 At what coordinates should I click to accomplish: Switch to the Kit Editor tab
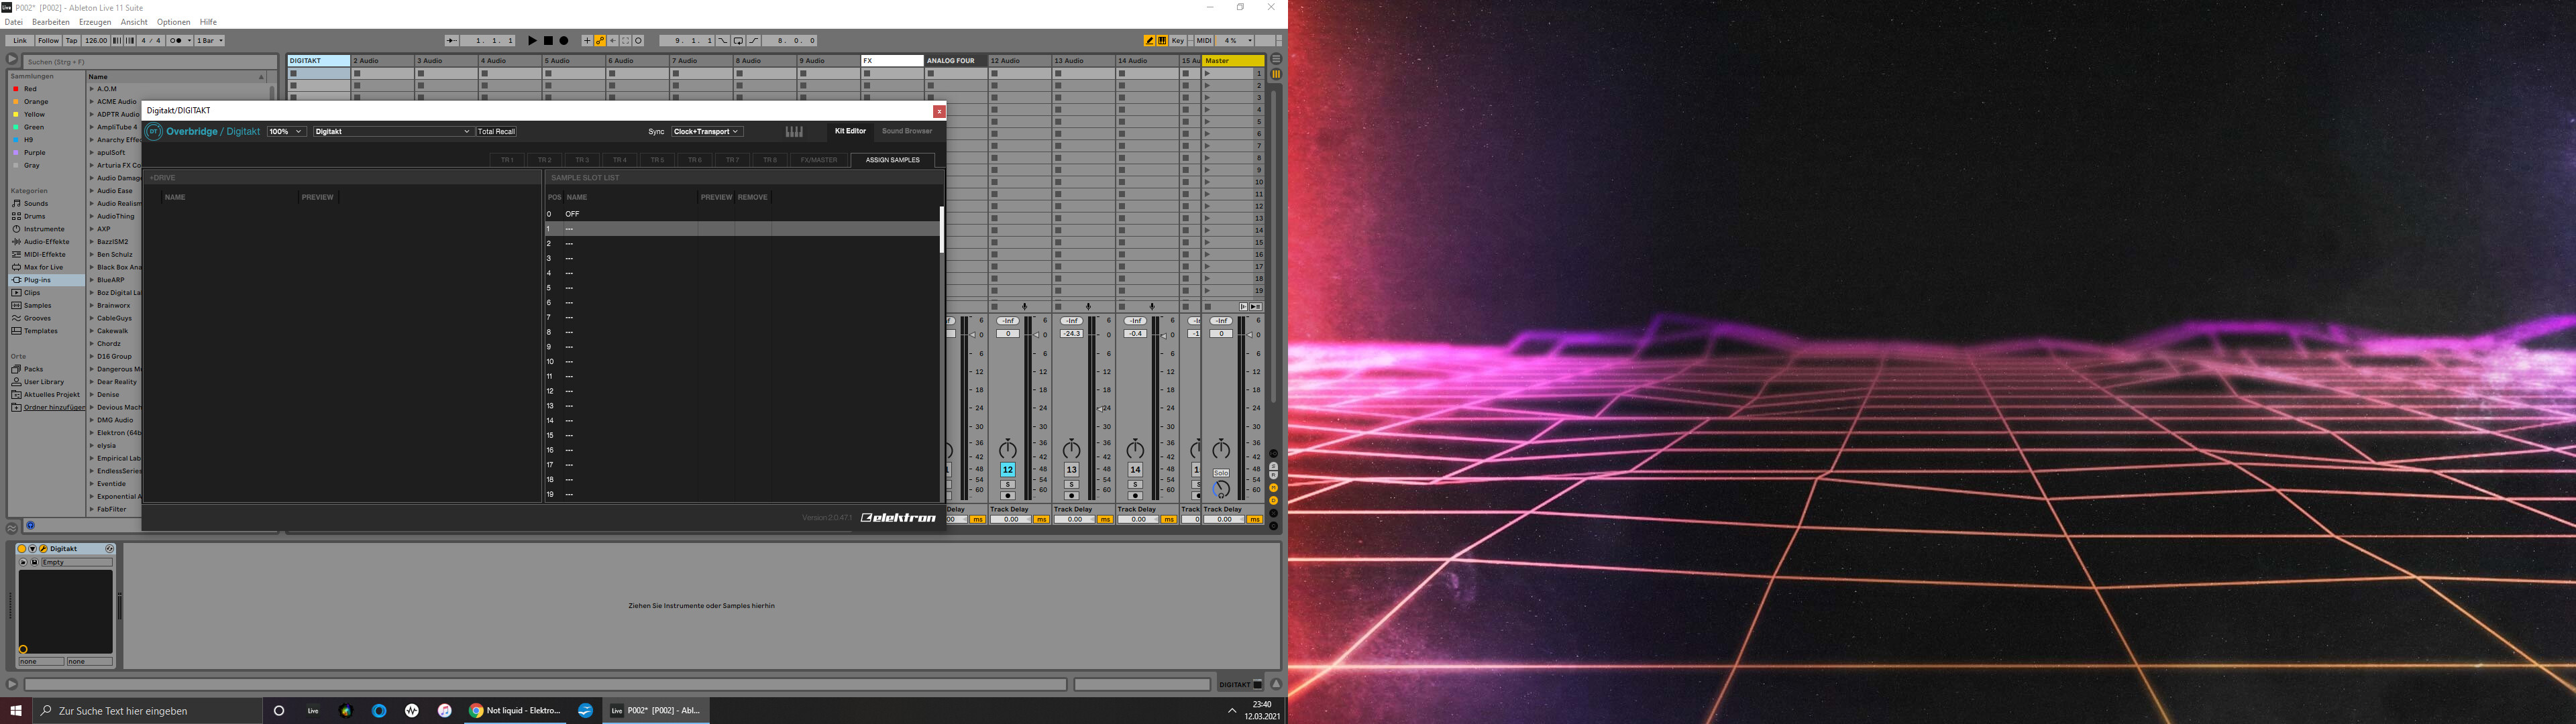(x=850, y=131)
